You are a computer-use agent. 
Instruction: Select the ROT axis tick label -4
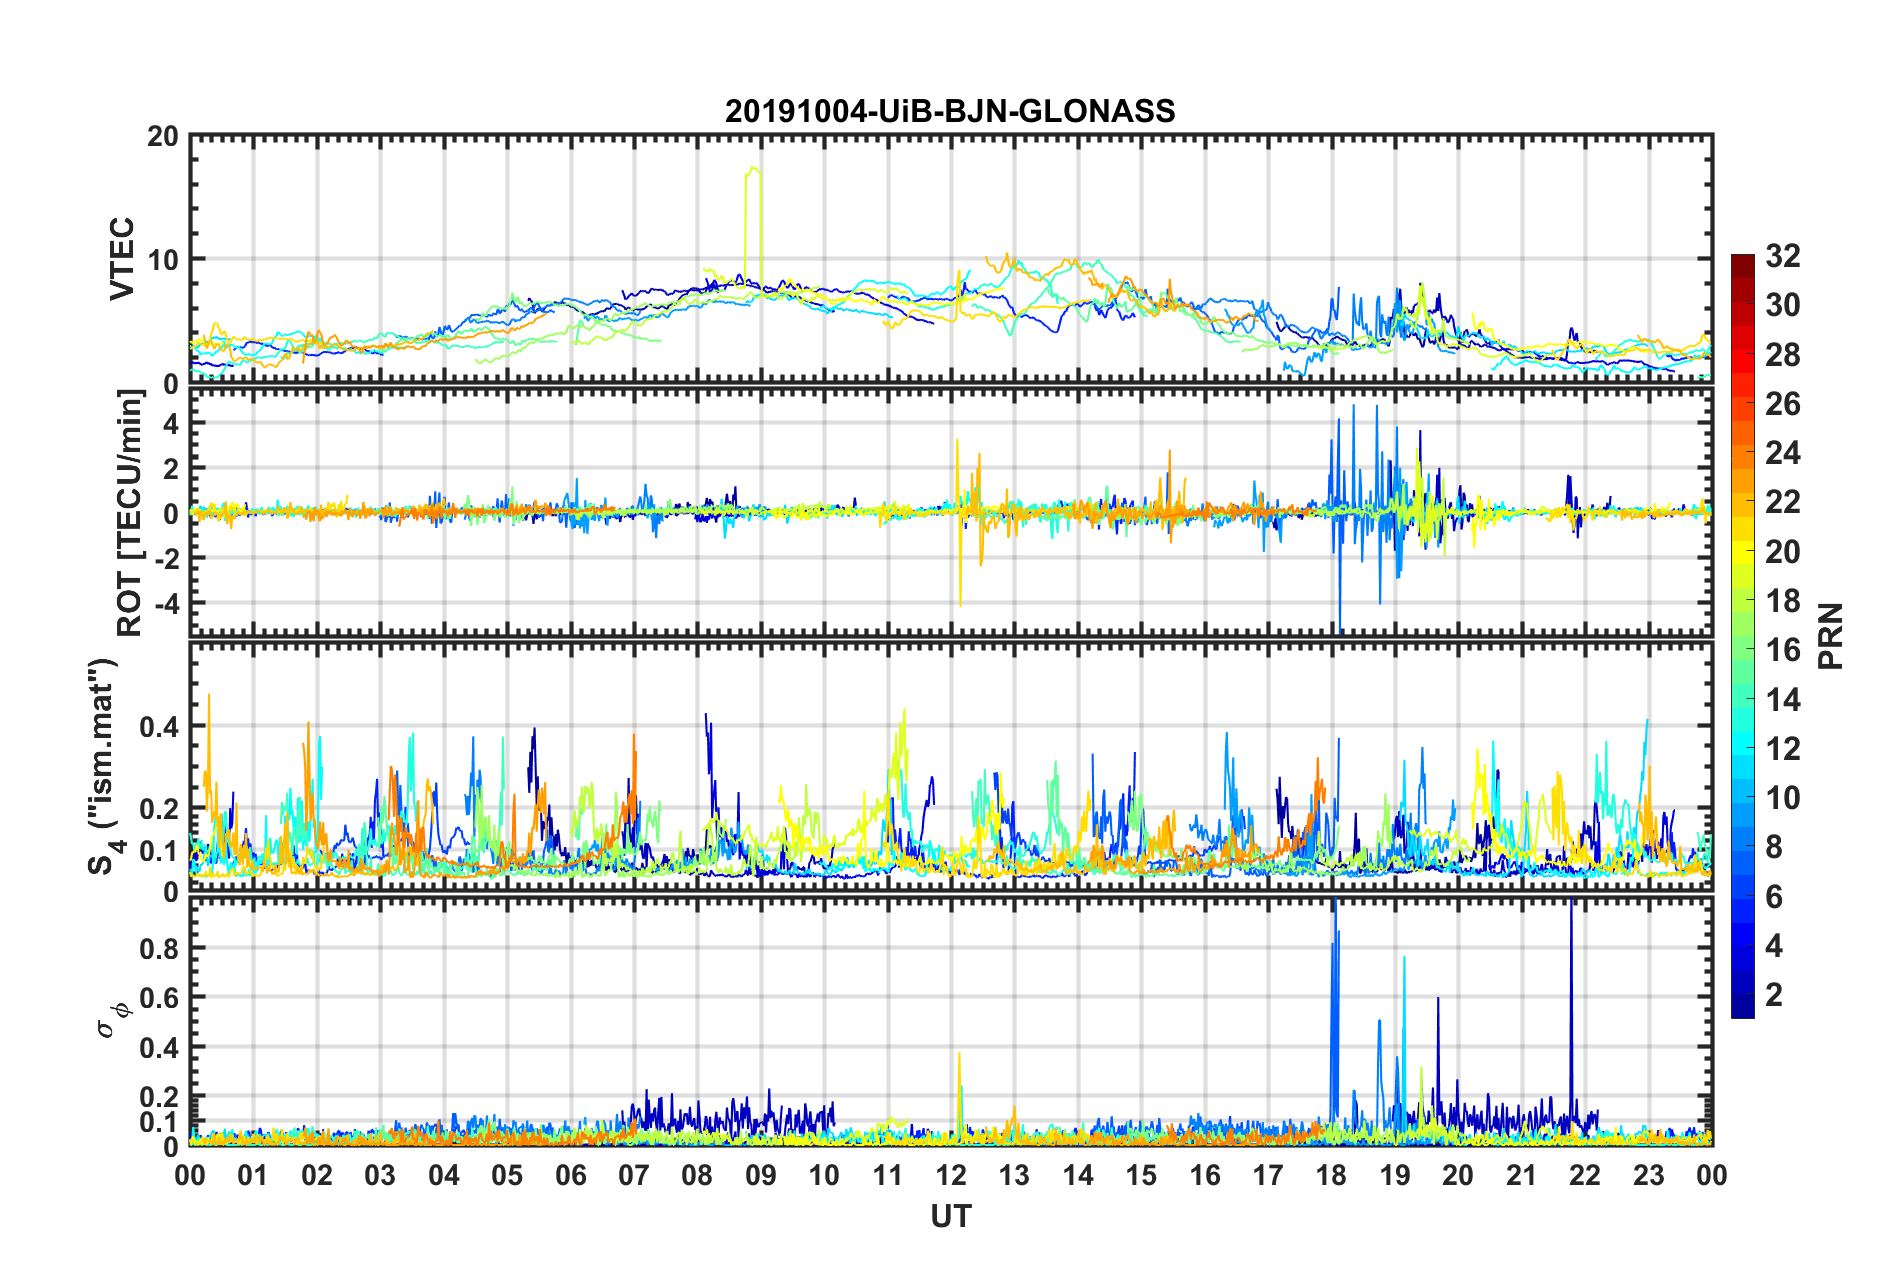pos(167,604)
